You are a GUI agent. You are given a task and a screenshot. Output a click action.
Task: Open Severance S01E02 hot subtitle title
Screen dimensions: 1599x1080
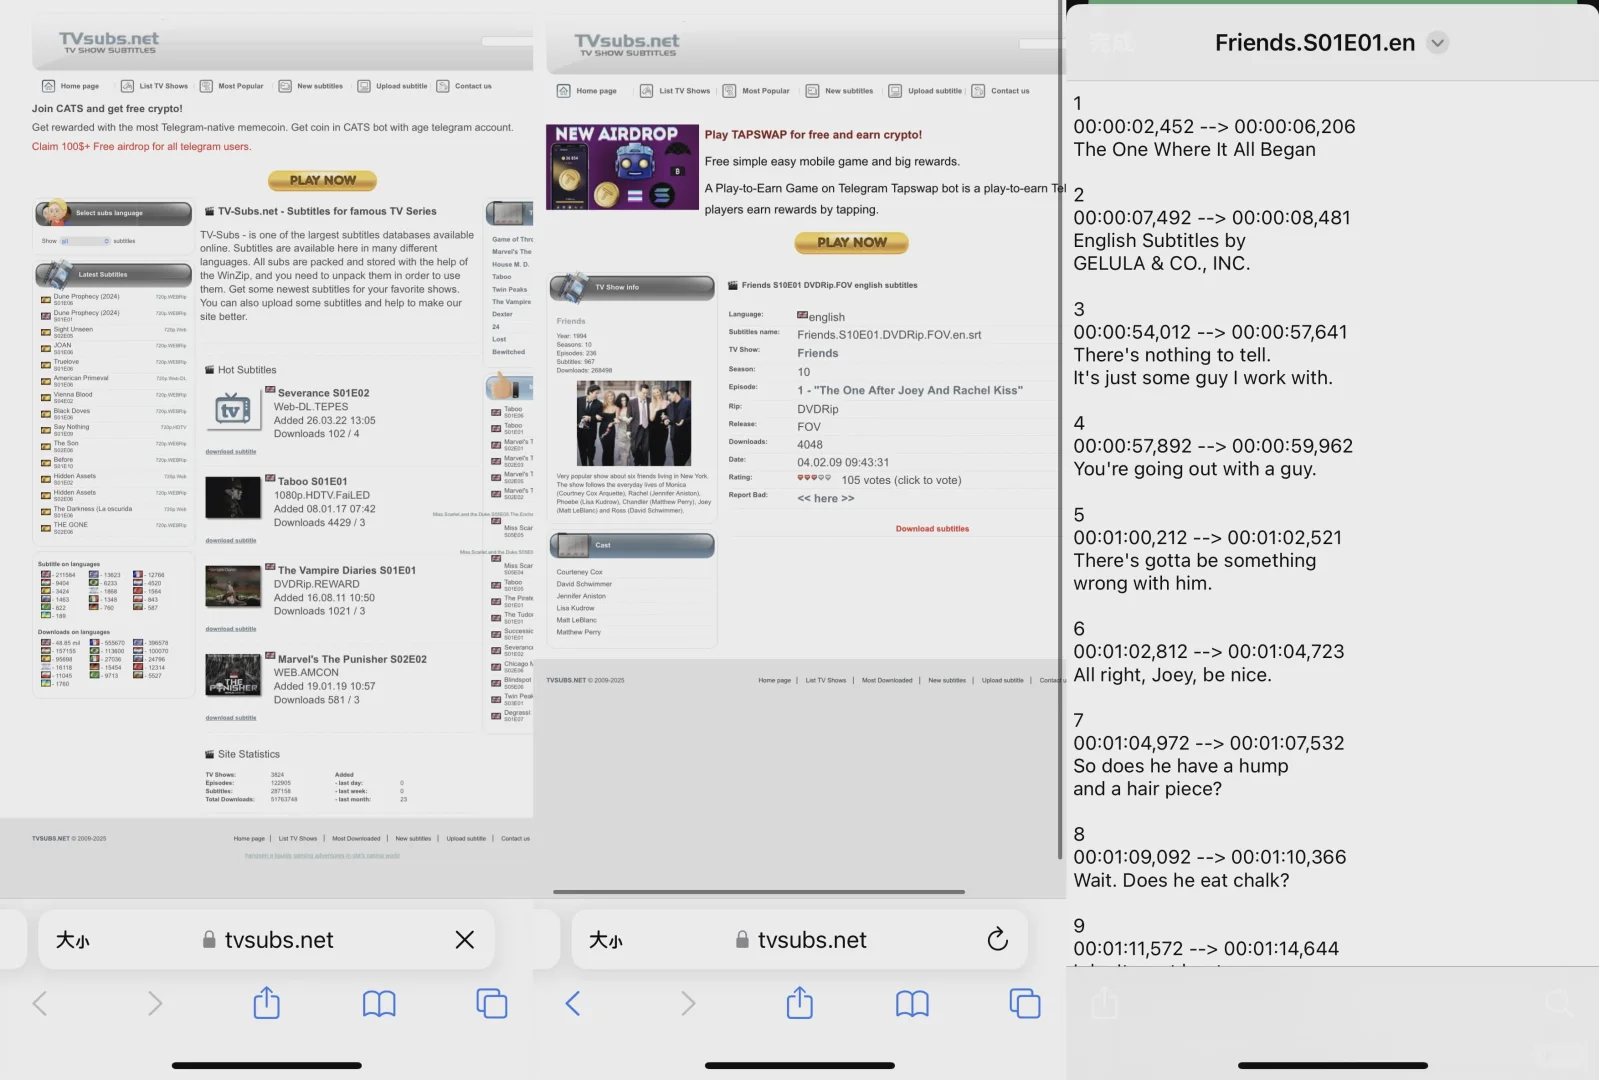tap(323, 393)
